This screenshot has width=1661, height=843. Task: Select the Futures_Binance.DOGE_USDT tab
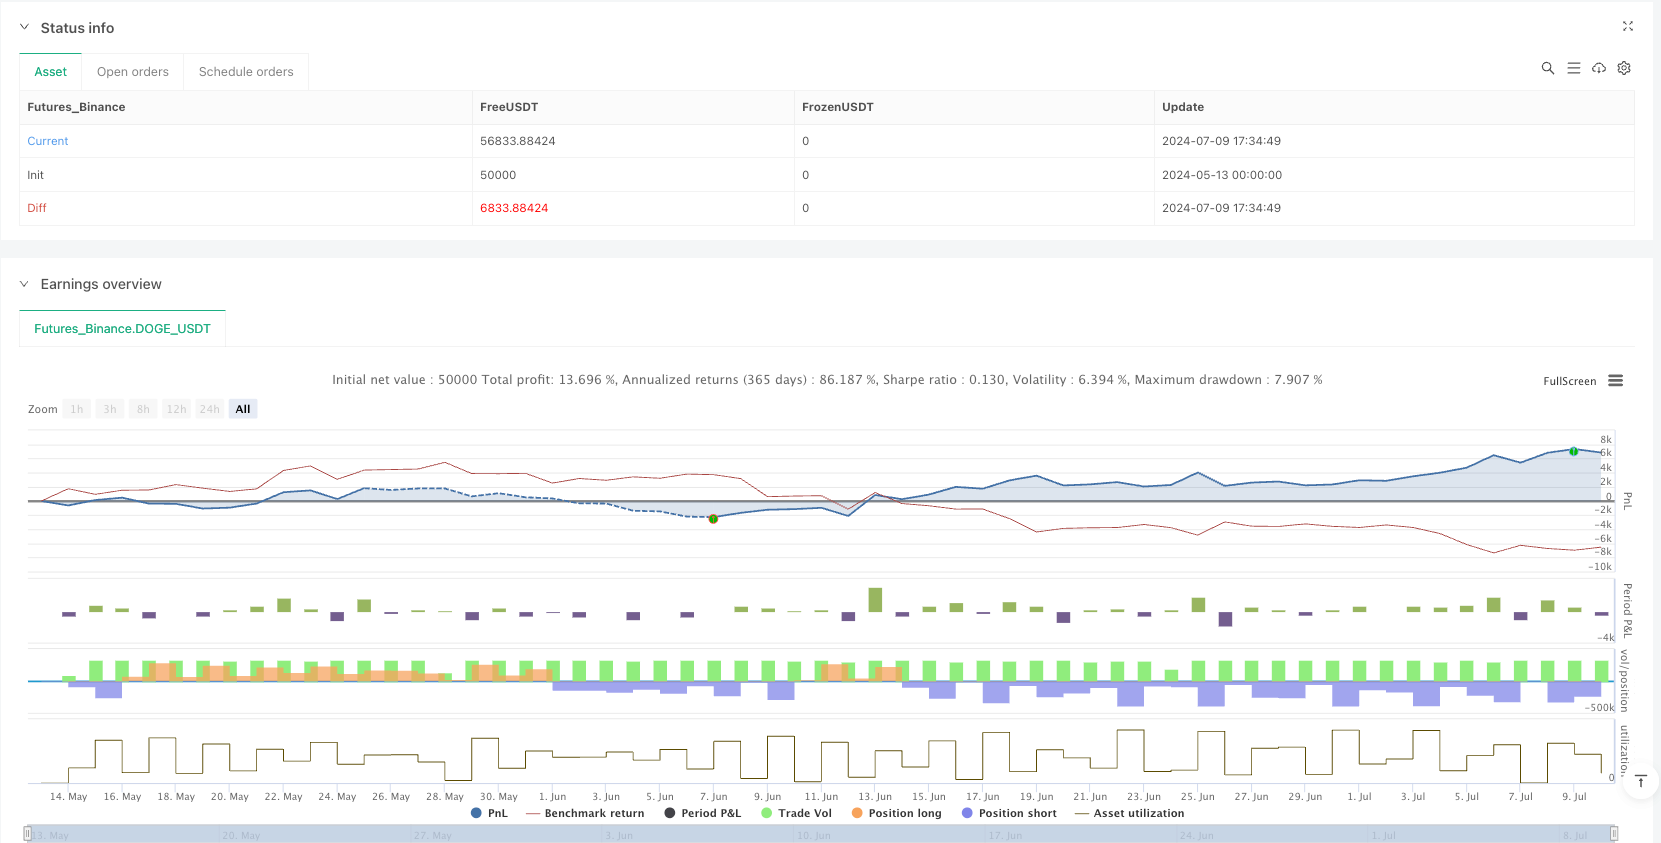click(122, 329)
